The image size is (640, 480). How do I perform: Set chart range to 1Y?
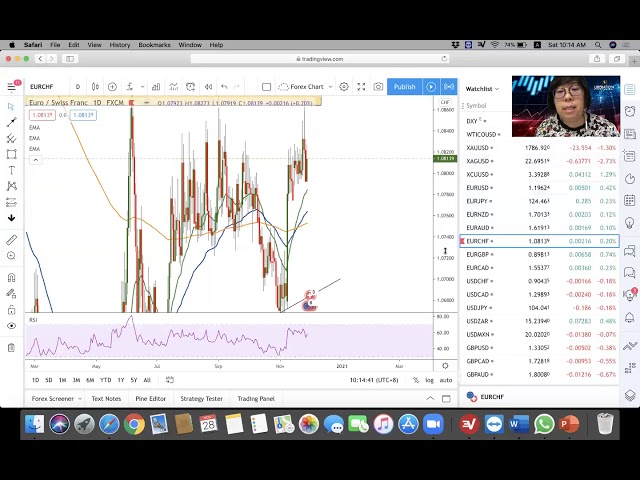(120, 380)
